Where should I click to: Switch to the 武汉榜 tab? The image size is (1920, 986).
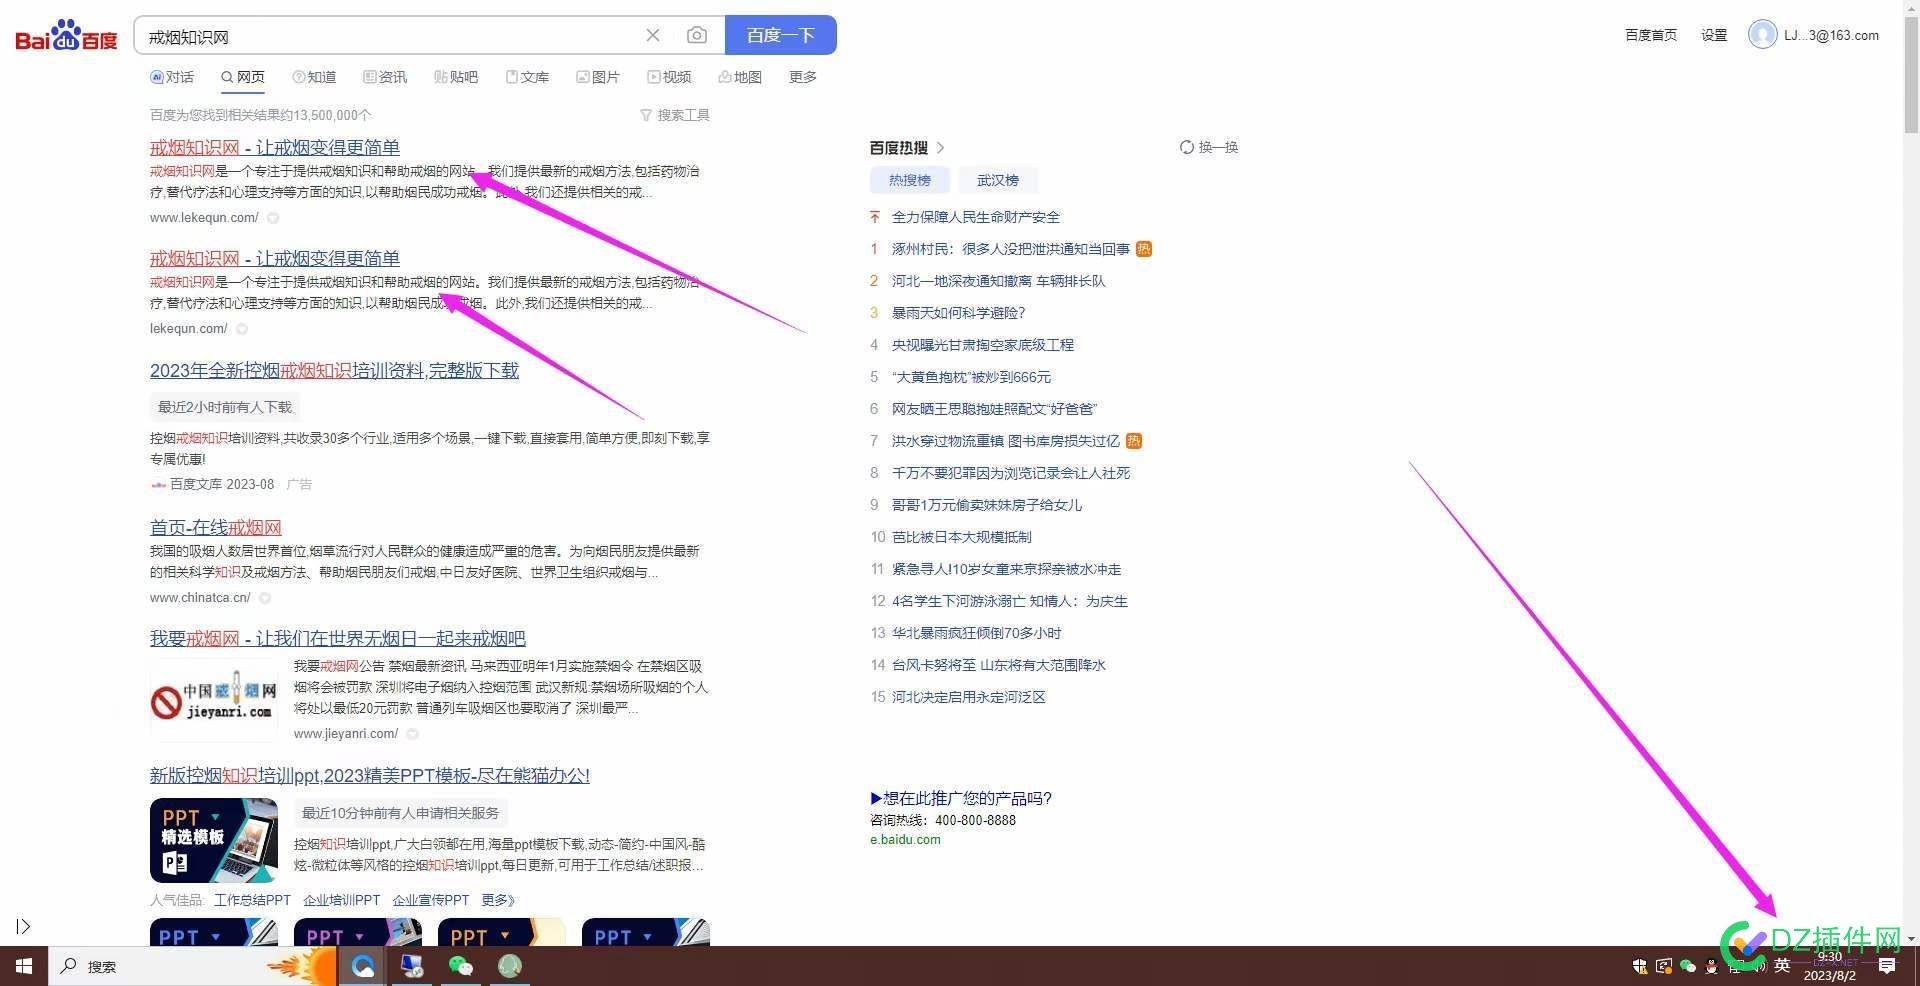998,180
